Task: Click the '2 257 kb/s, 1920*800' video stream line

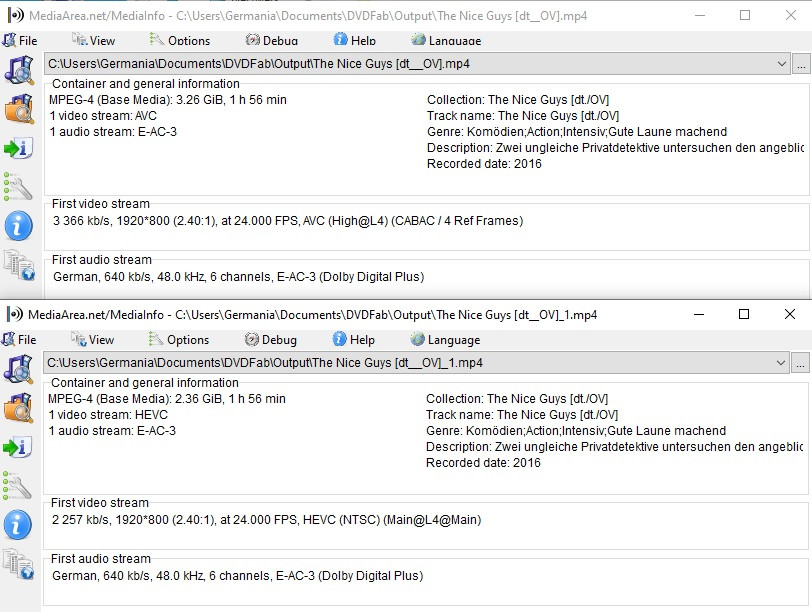Action: [266, 520]
